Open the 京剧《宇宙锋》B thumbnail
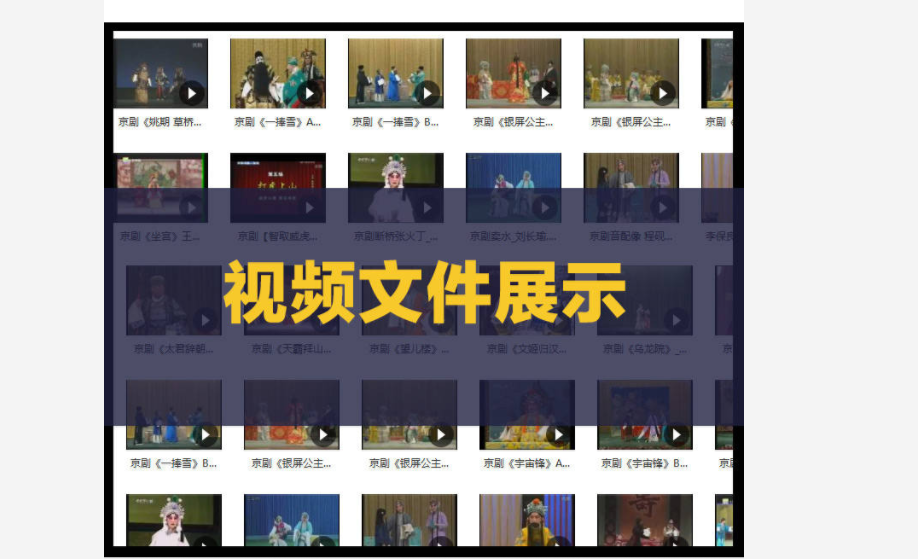918x559 pixels. click(x=645, y=414)
